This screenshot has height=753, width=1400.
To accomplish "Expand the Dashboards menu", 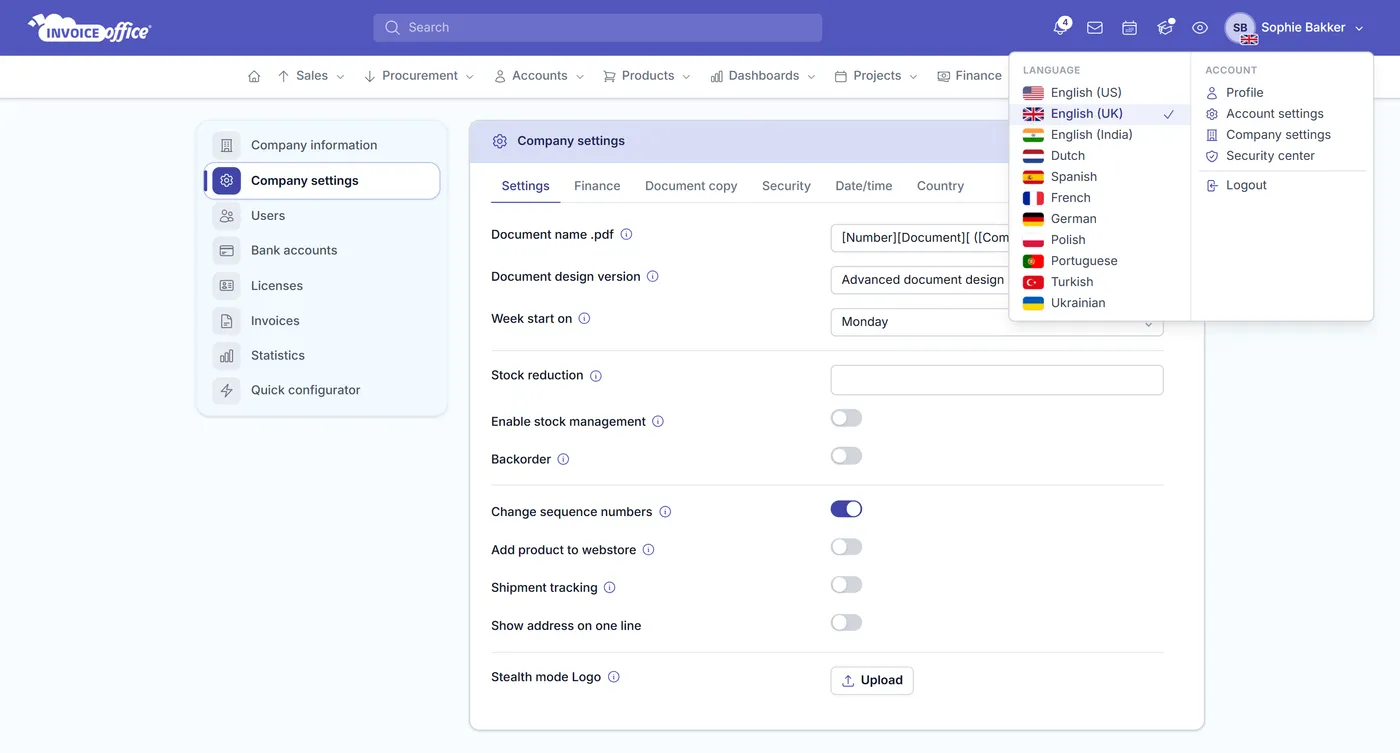I will [x=763, y=76].
